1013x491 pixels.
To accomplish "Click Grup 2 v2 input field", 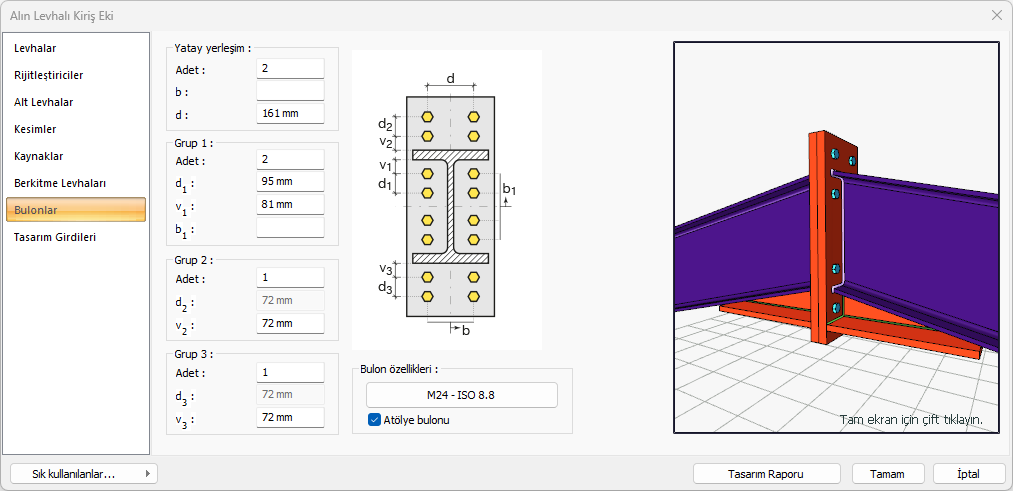I will tap(290, 323).
